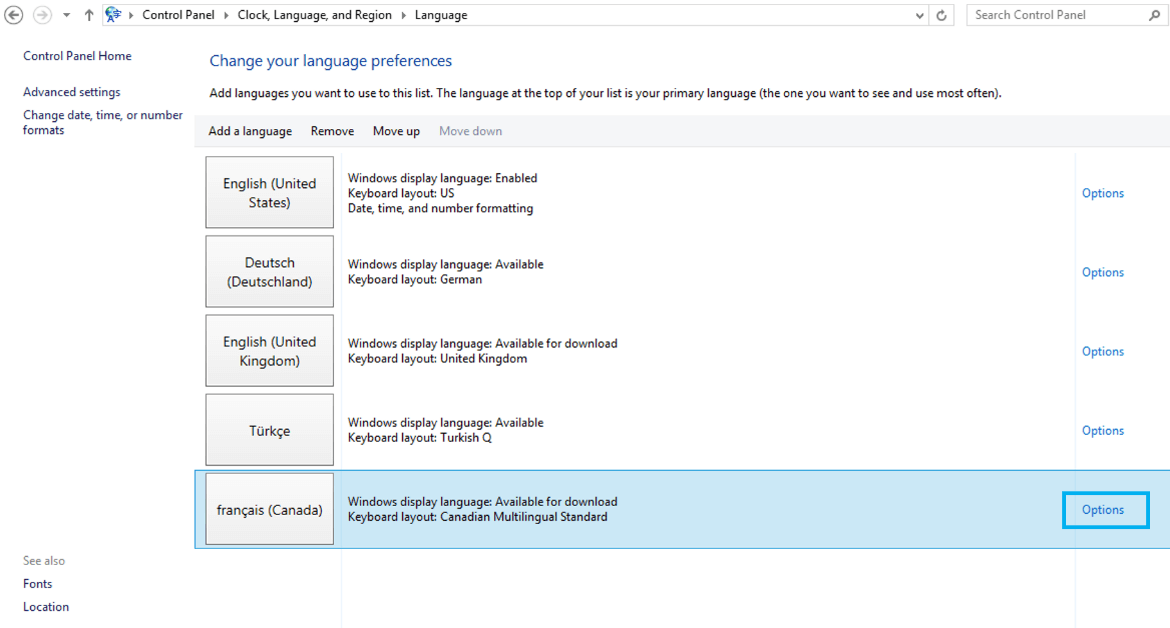
Task: Open Options for Türkçe
Action: (x=1103, y=430)
